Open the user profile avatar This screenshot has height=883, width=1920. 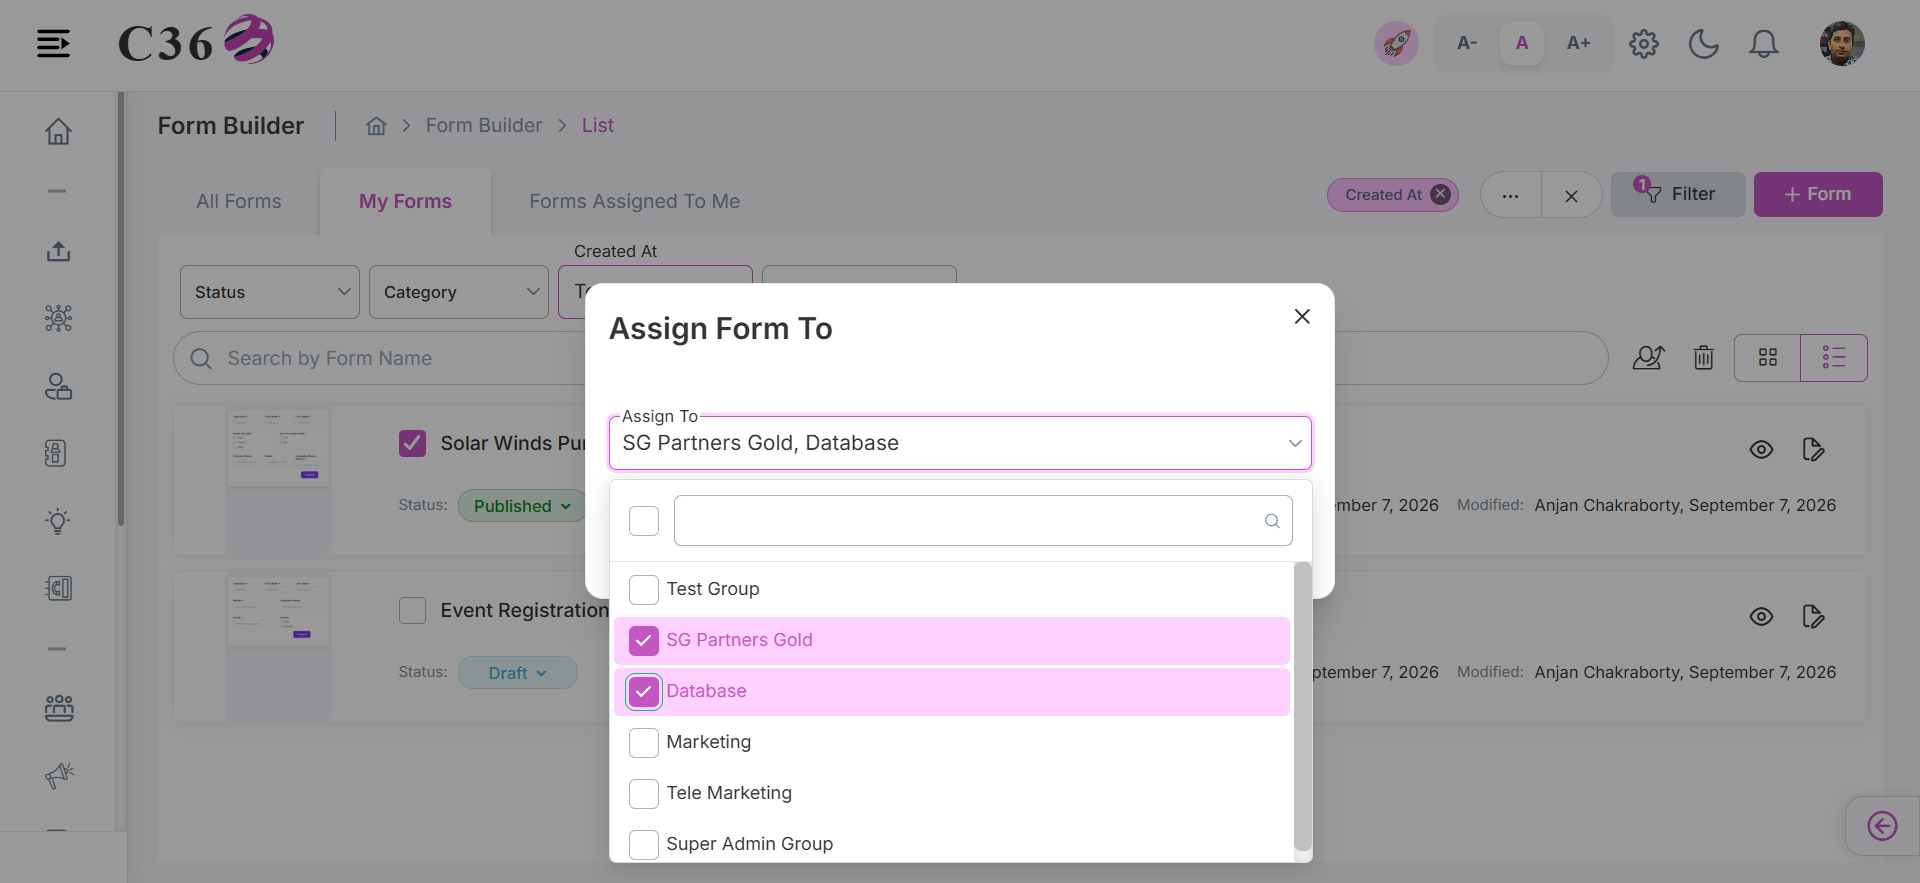(1841, 44)
